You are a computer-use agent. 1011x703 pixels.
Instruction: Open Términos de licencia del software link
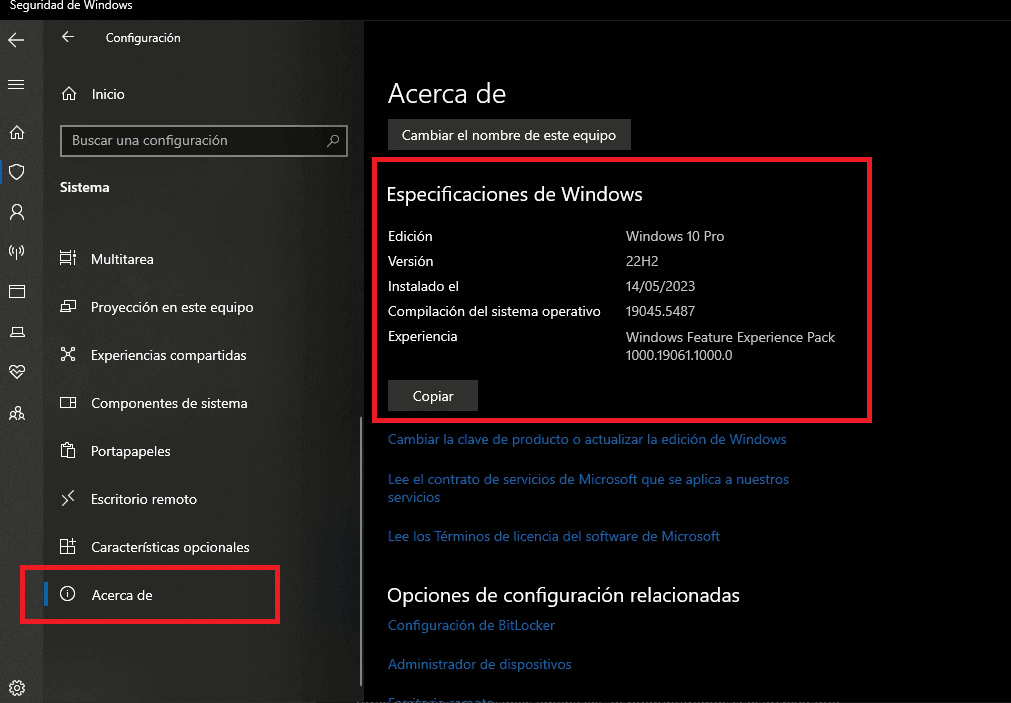[x=553, y=536]
